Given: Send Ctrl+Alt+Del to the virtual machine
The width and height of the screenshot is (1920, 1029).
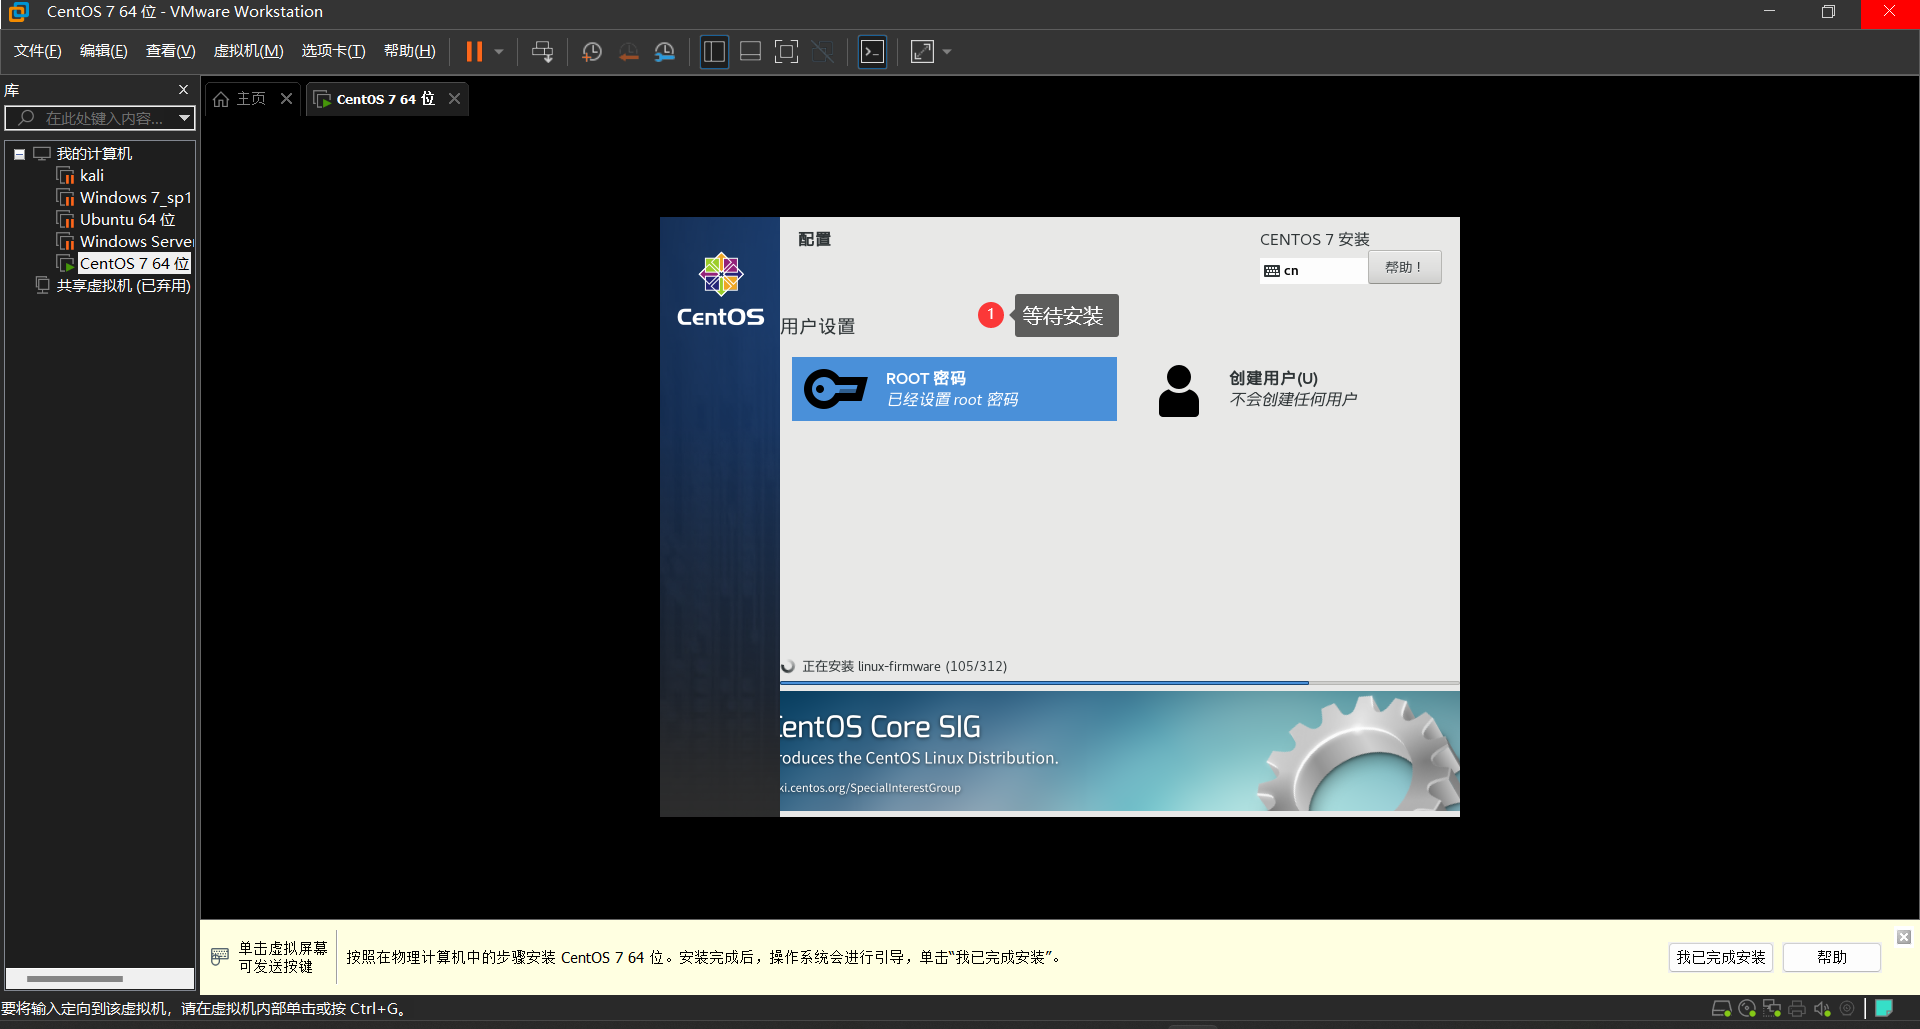Looking at the screenshot, I should coord(543,51).
